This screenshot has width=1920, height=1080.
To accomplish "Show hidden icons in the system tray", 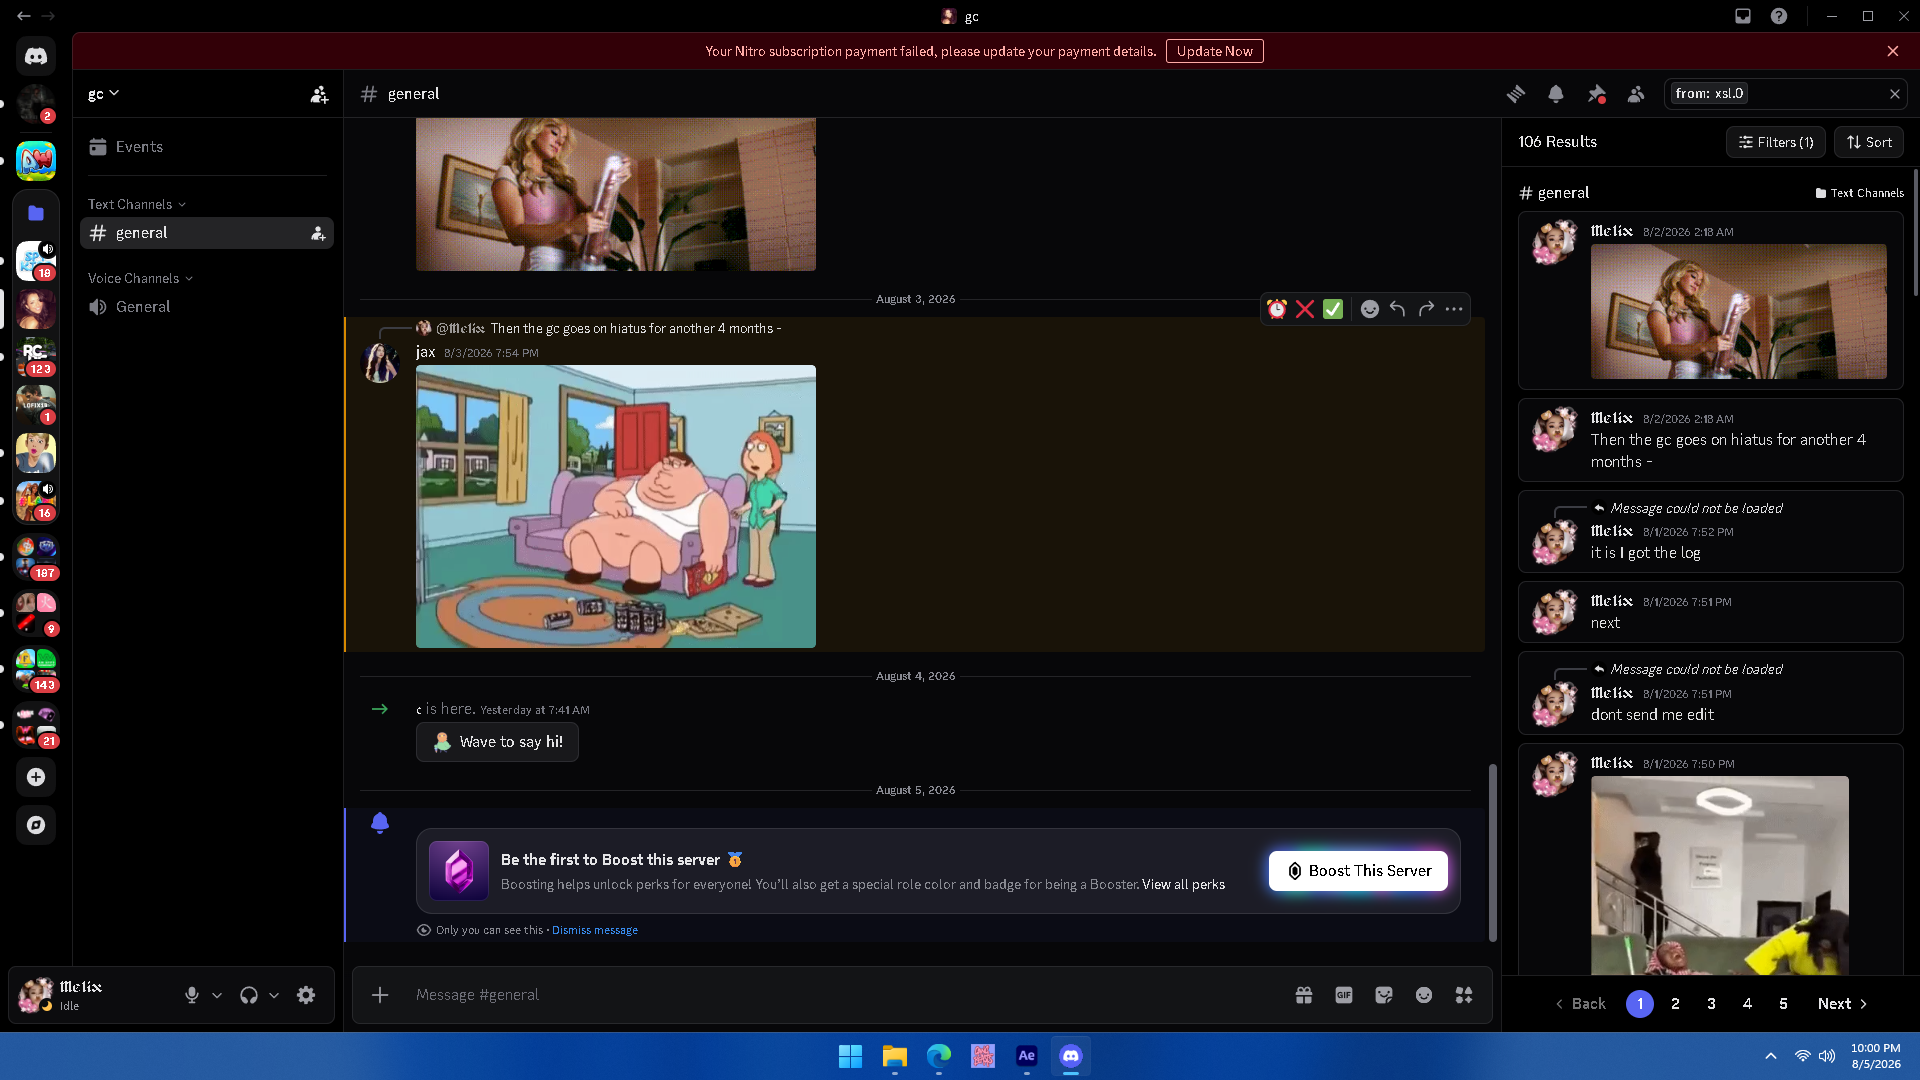I will [1771, 1056].
